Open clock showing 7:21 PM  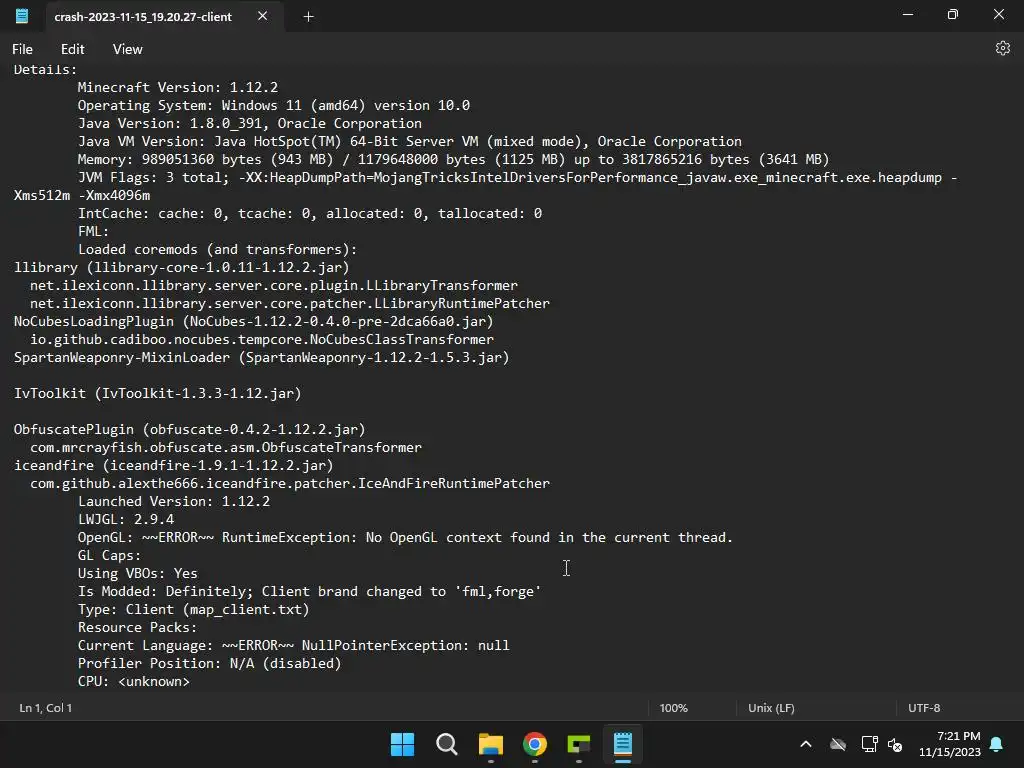pyautogui.click(x=950, y=744)
